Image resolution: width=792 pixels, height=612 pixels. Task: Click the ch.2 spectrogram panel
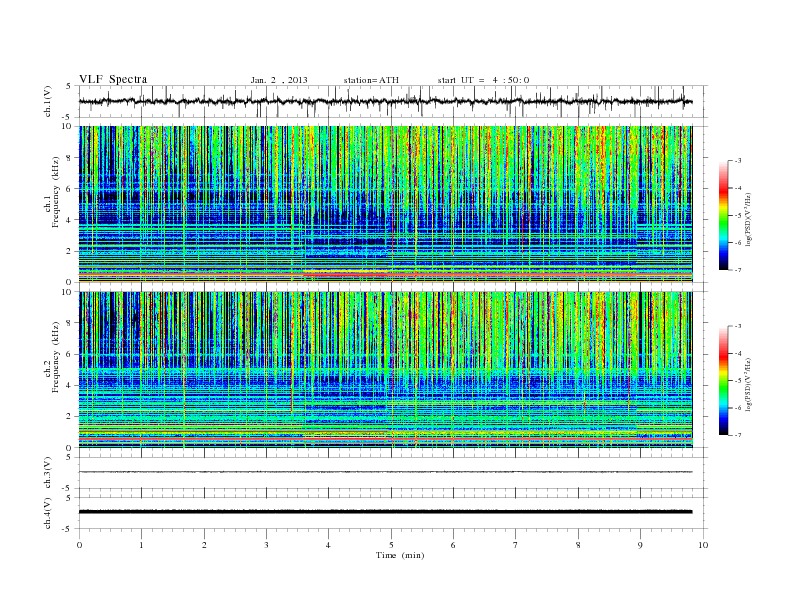pos(385,369)
